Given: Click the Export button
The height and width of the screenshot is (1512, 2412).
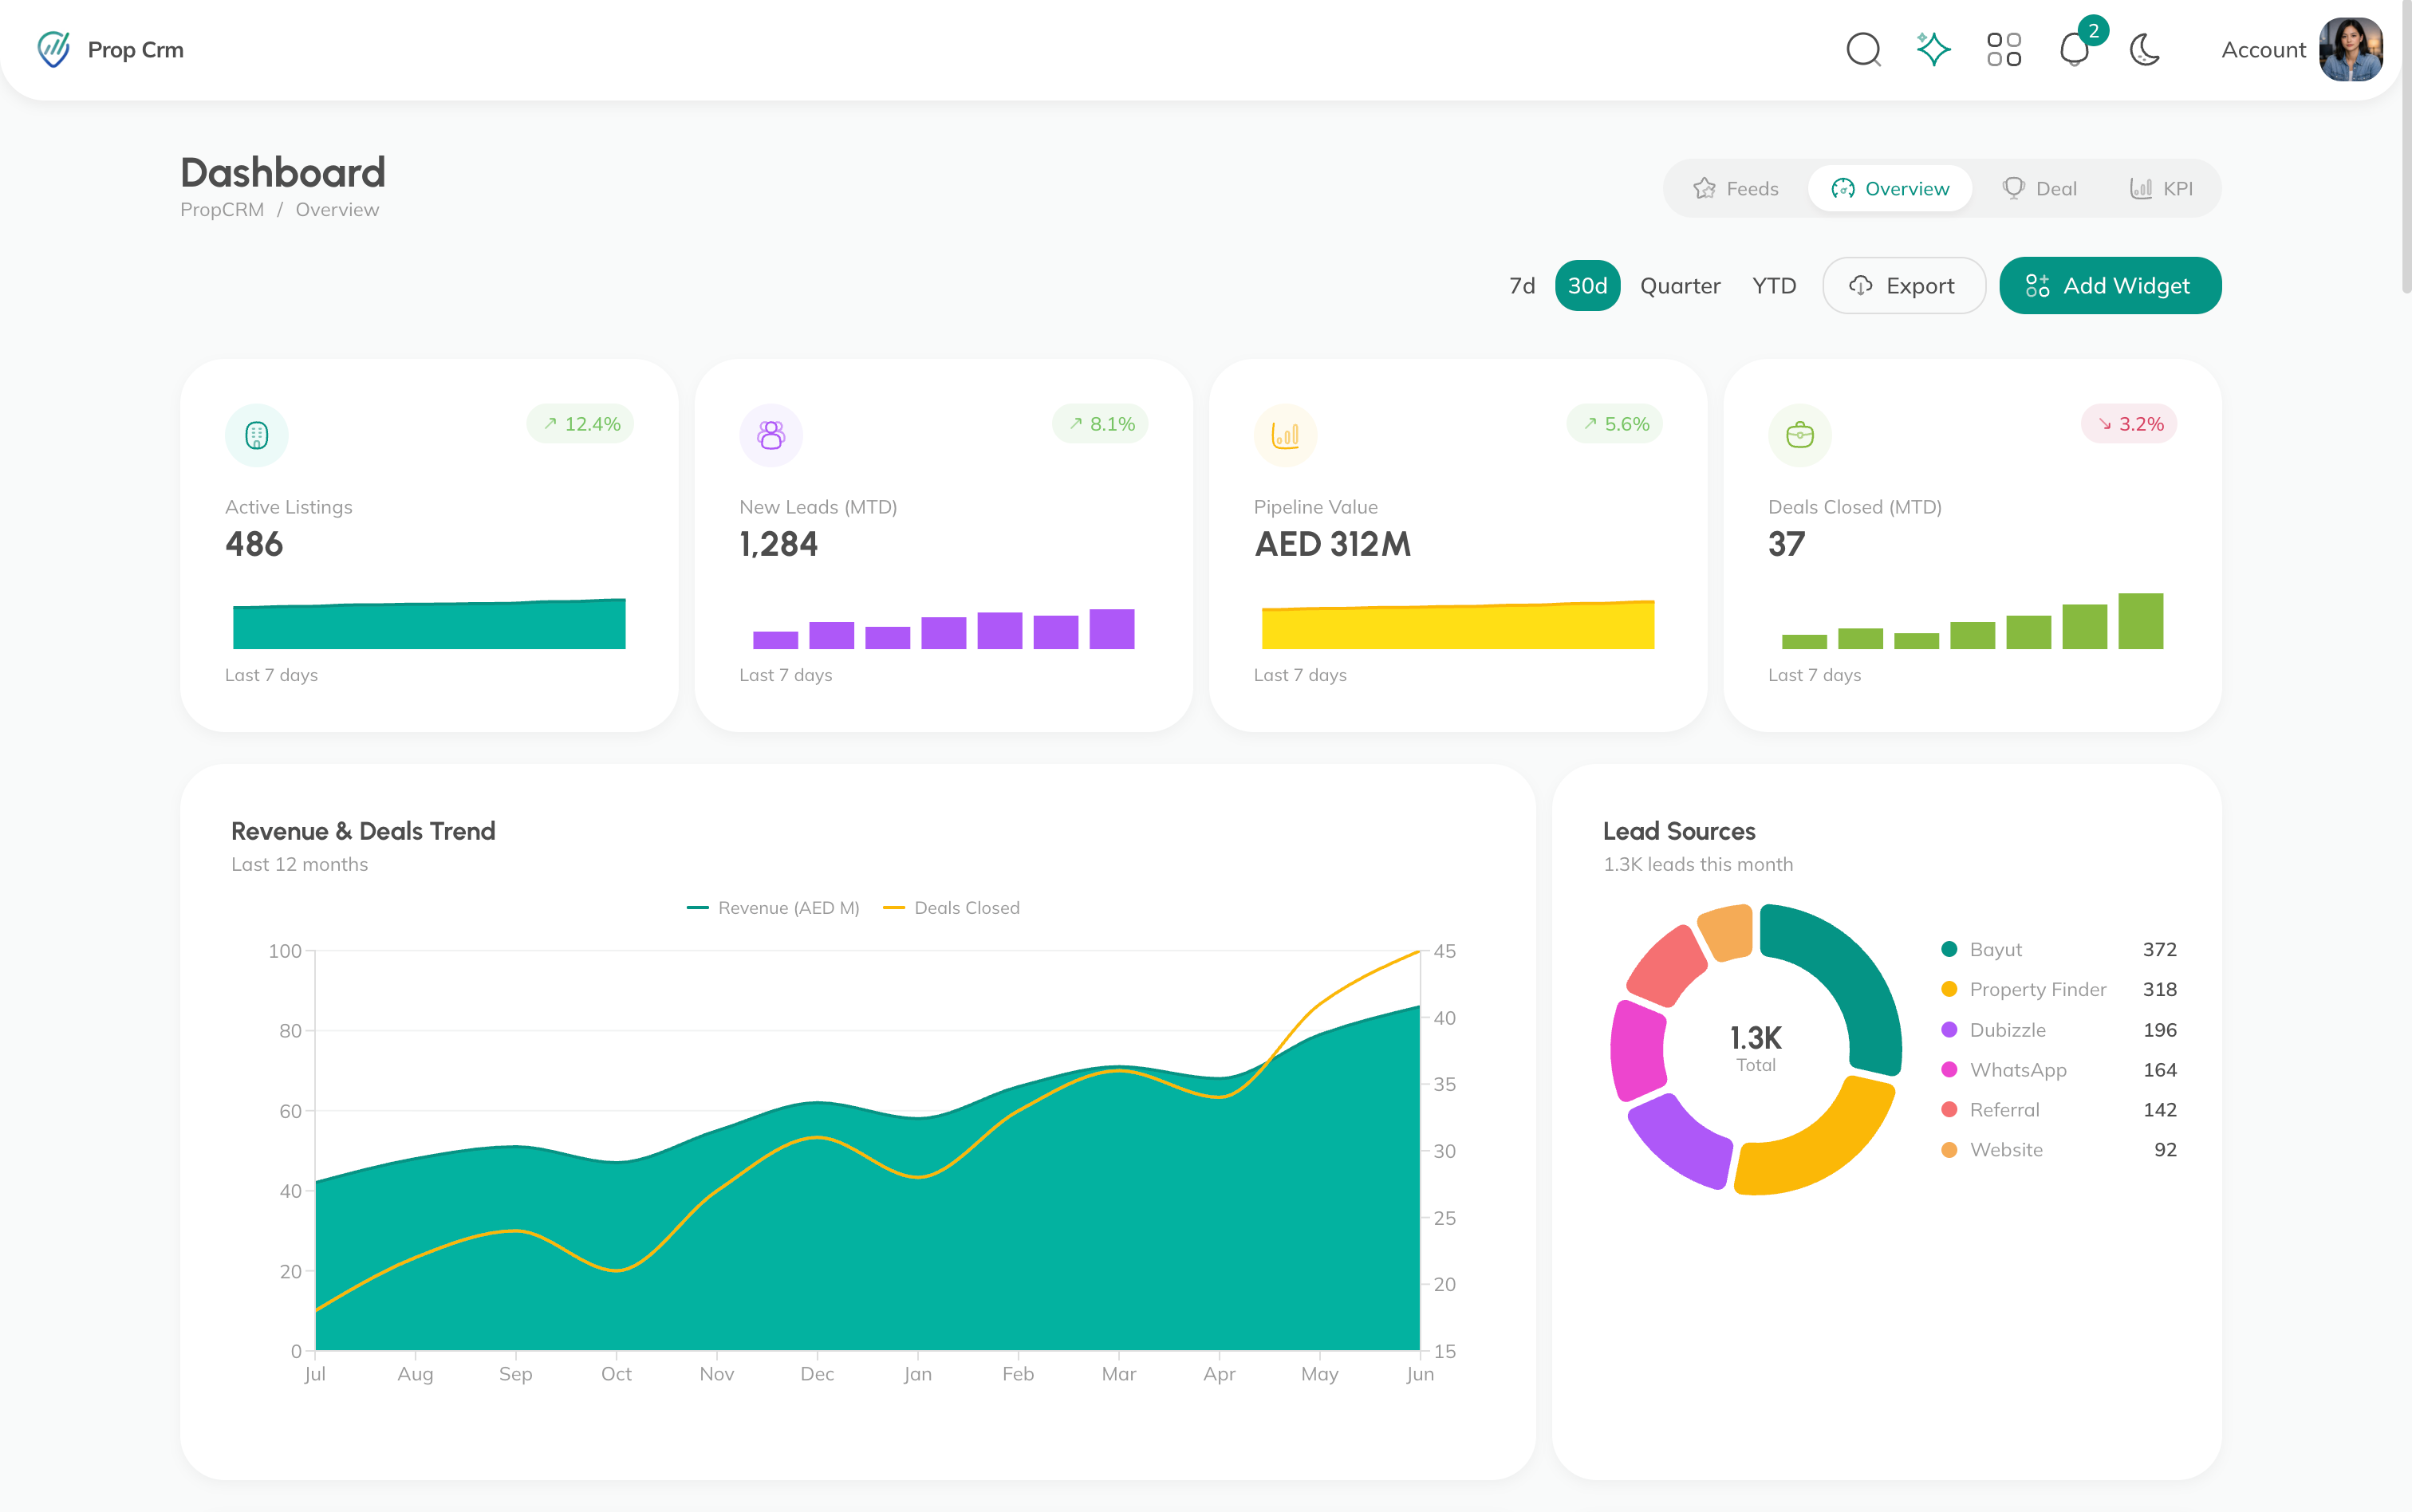Looking at the screenshot, I should [1903, 286].
